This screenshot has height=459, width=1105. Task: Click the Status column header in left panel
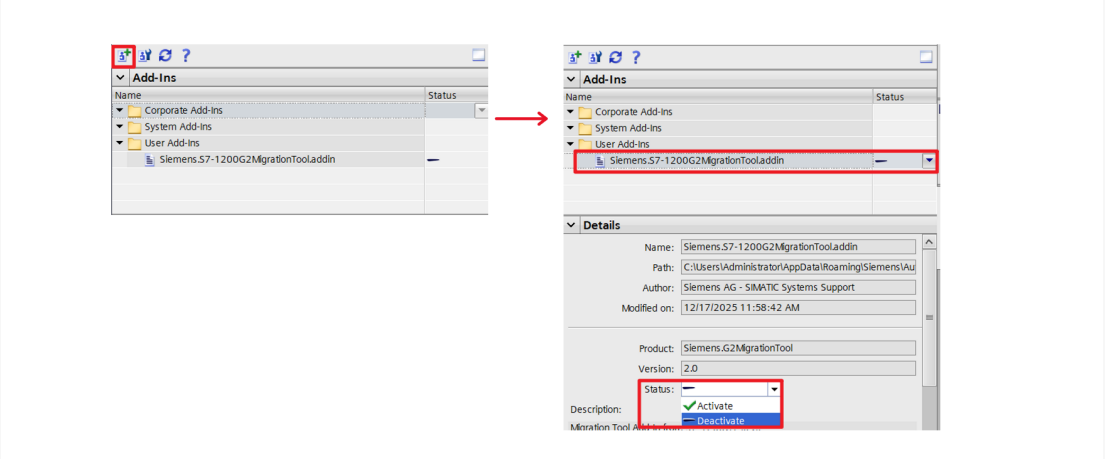457,95
